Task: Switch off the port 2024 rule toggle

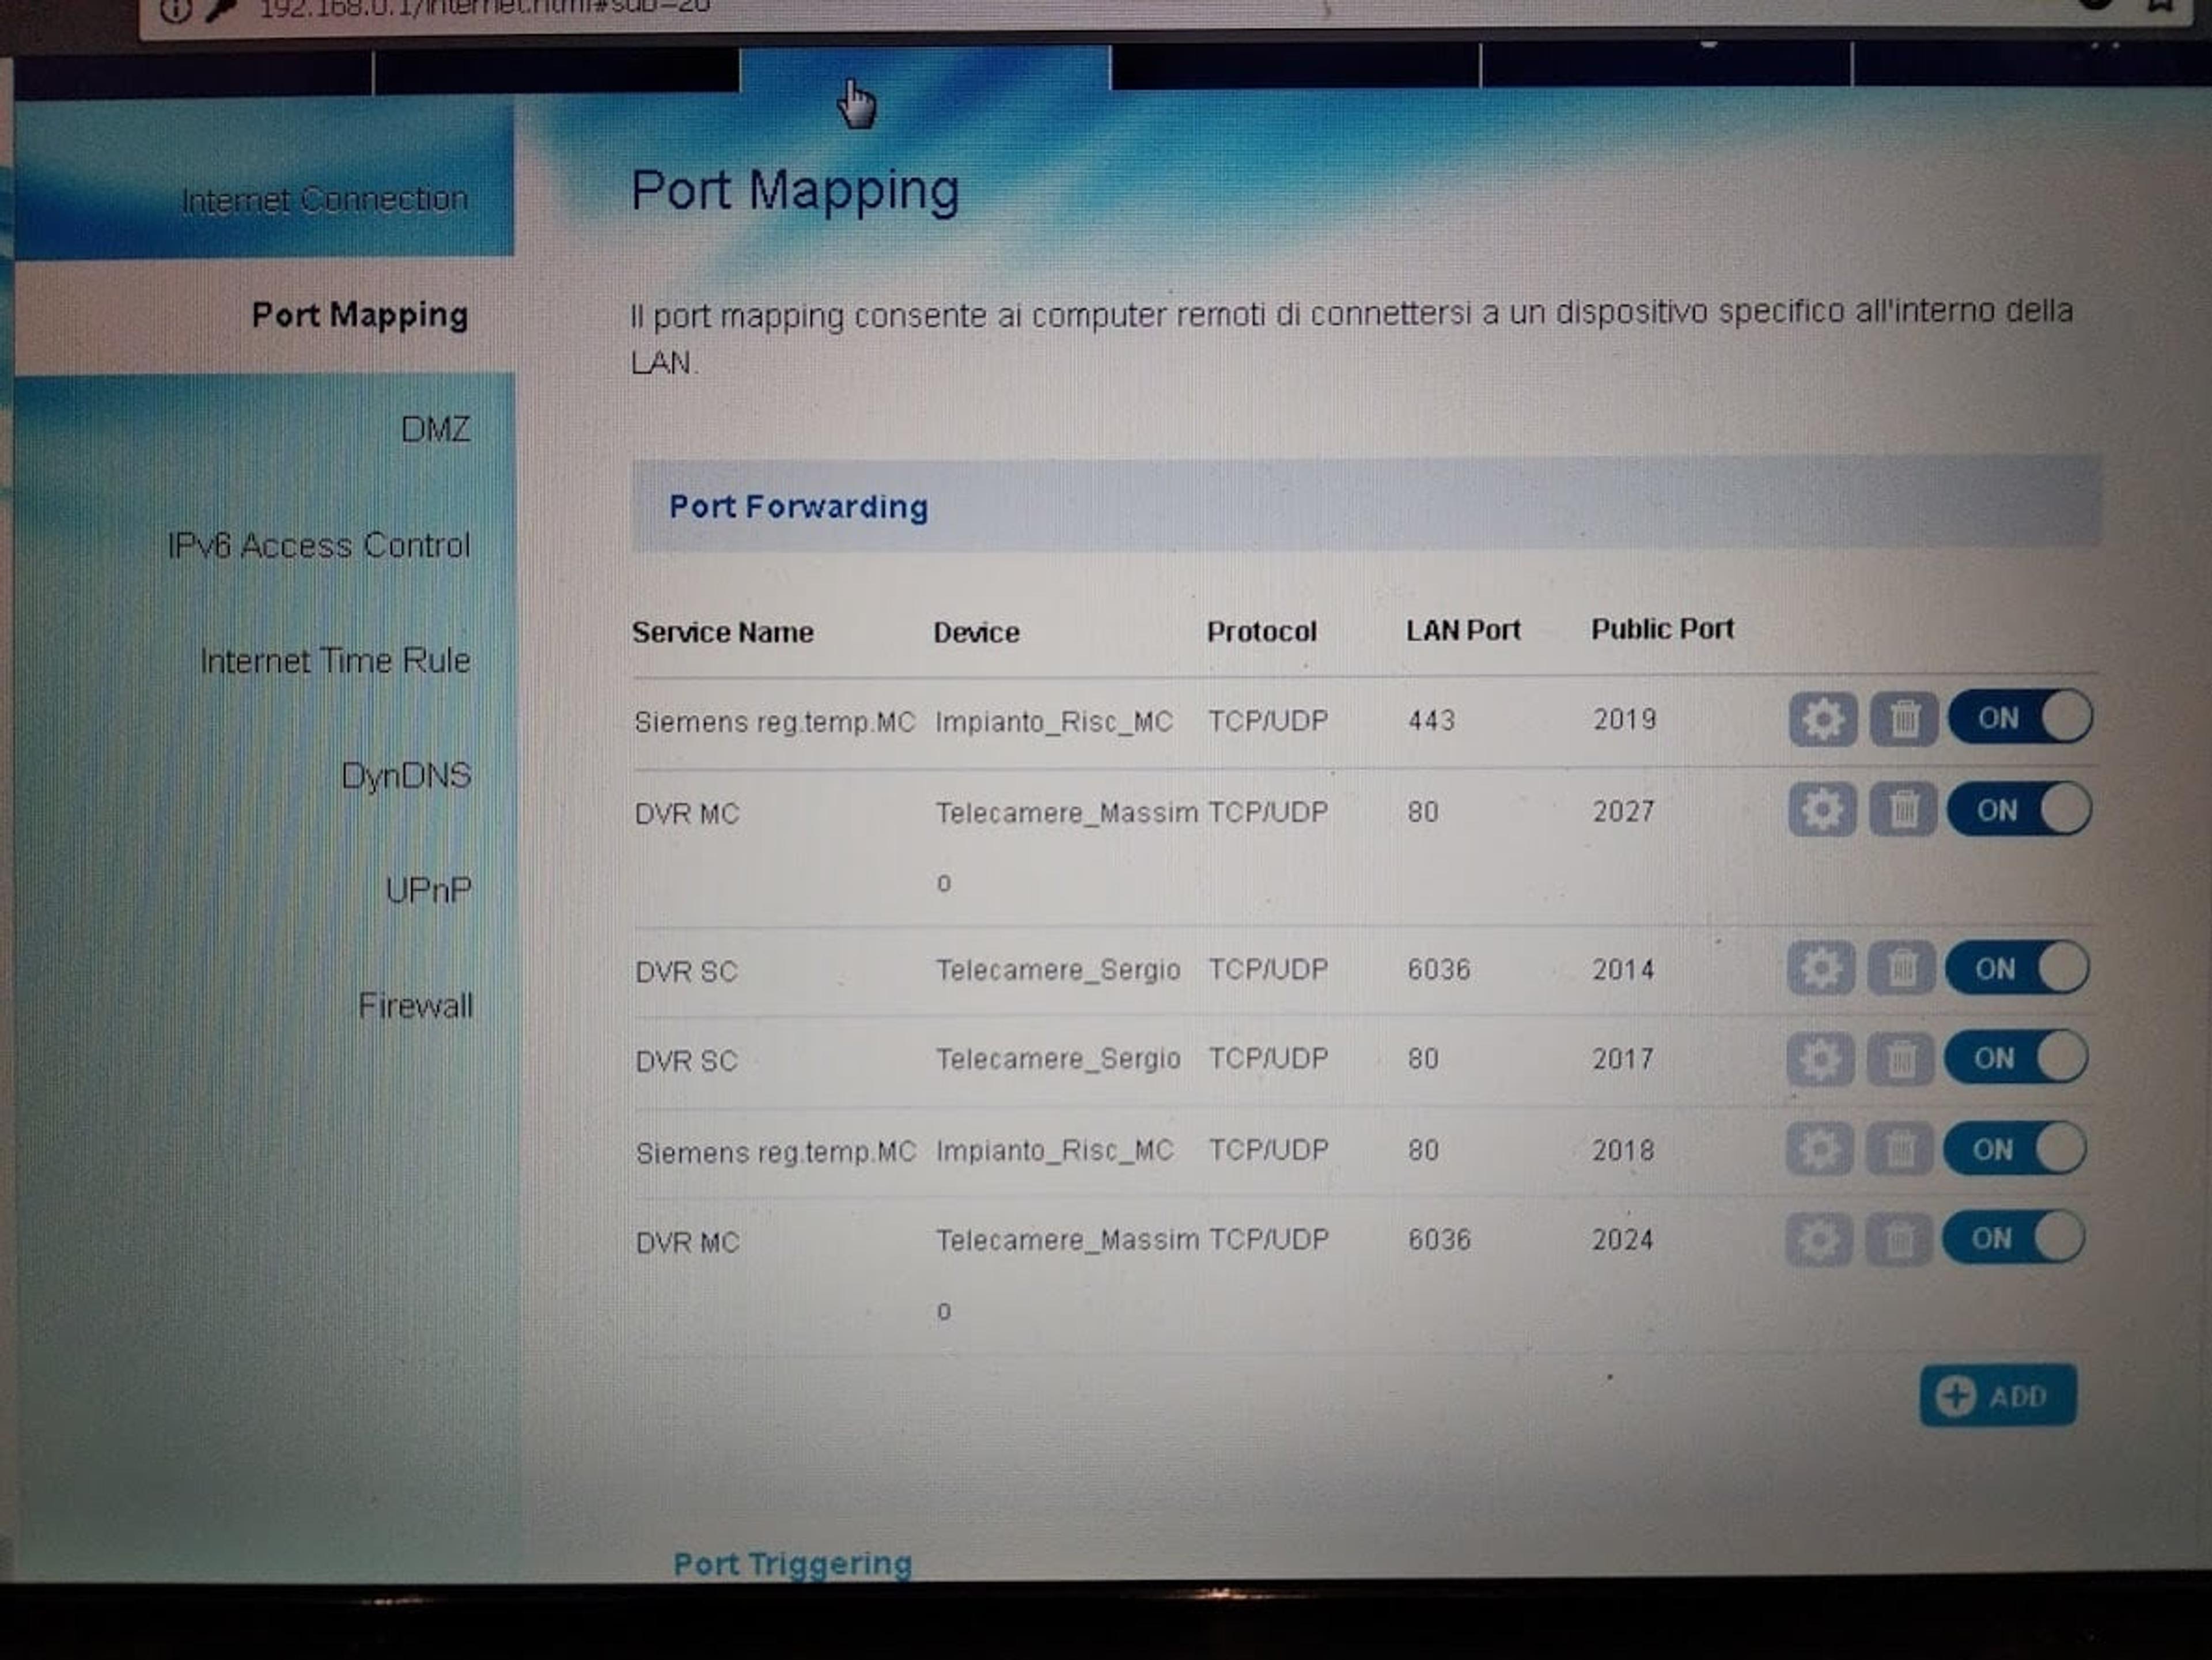Action: coord(2013,1239)
